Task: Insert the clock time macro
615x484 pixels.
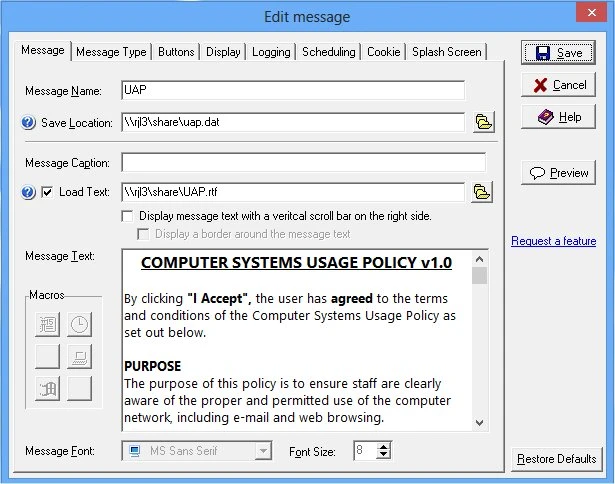Action: coord(80,324)
